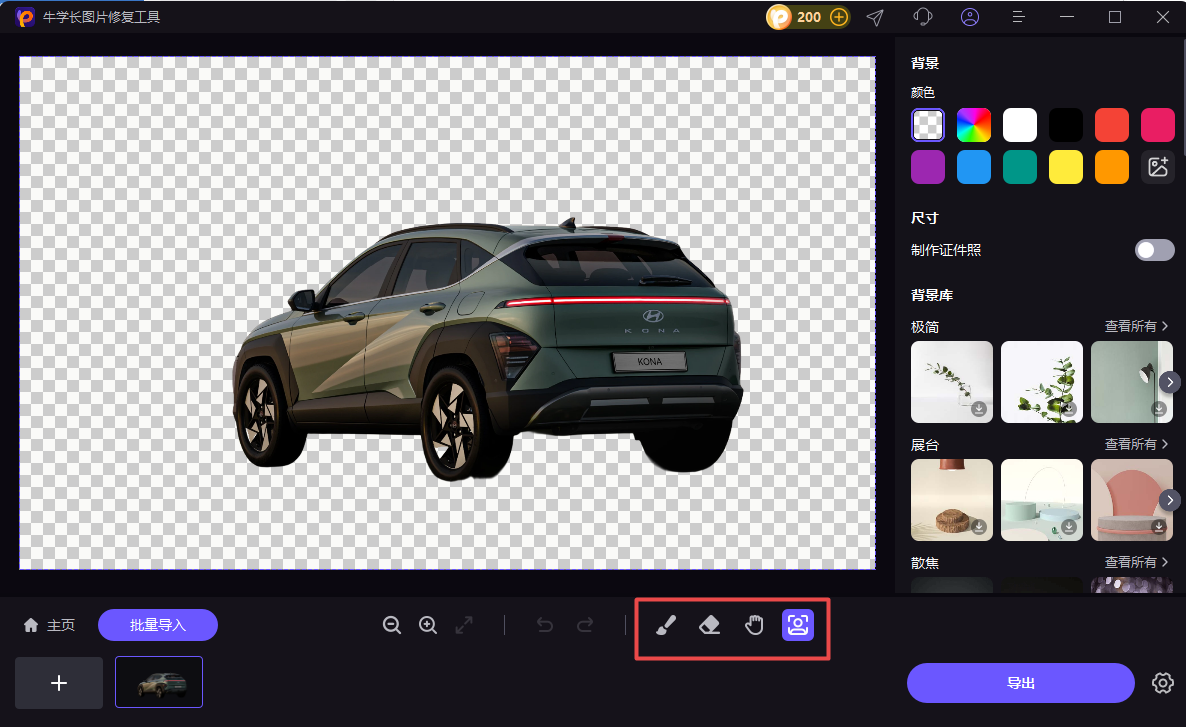Select third 展台 pink arch background

tap(1132, 500)
